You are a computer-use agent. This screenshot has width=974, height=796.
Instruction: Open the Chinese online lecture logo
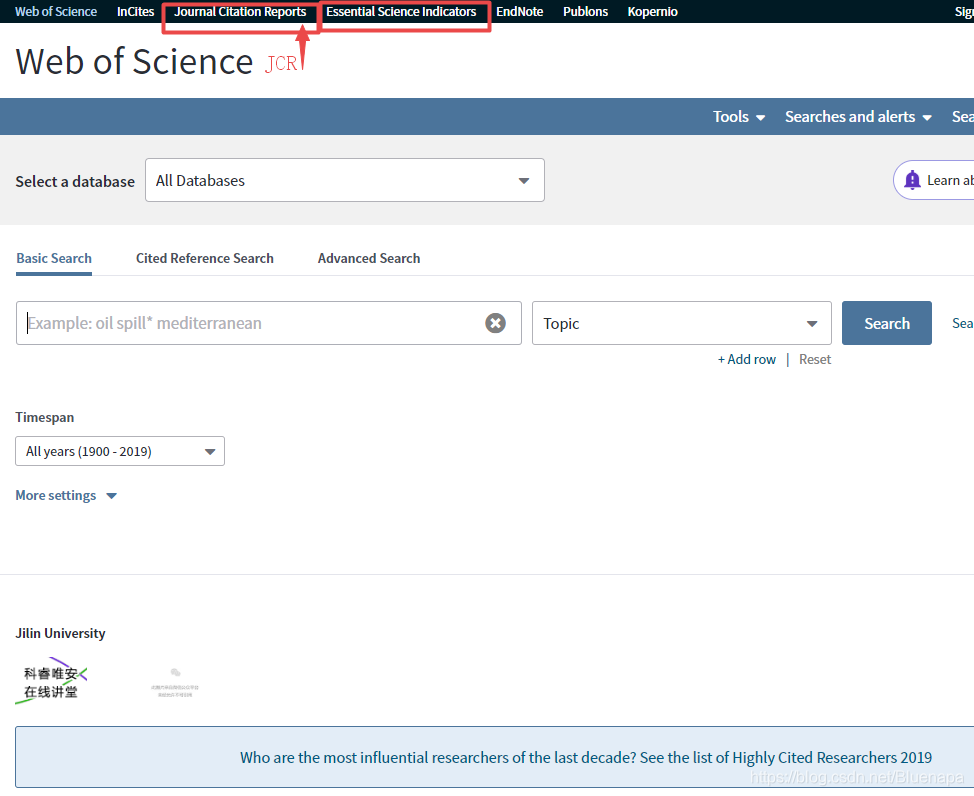52,681
